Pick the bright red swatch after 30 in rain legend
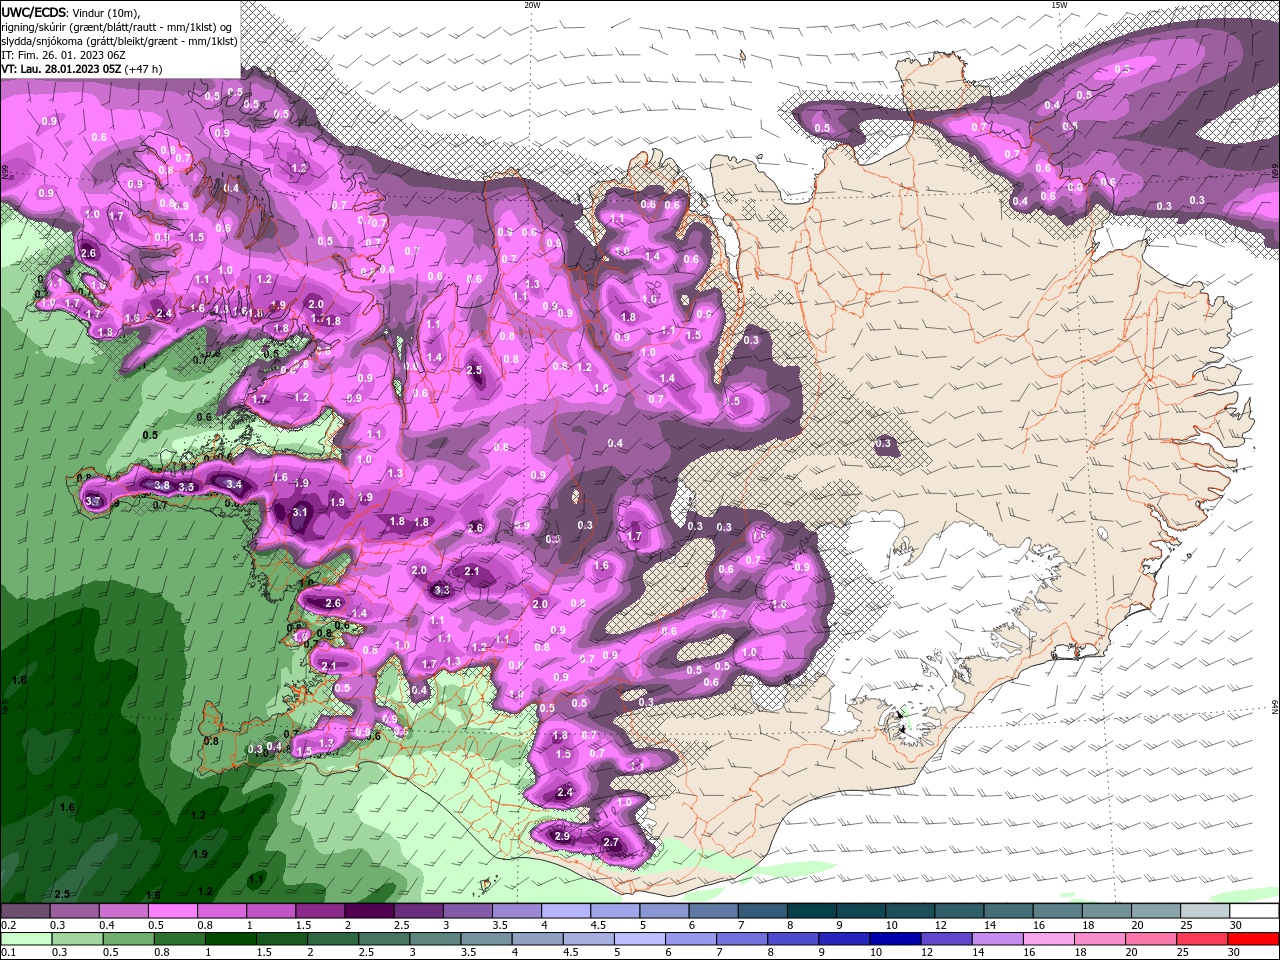The width and height of the screenshot is (1280, 960). coord(1254,939)
